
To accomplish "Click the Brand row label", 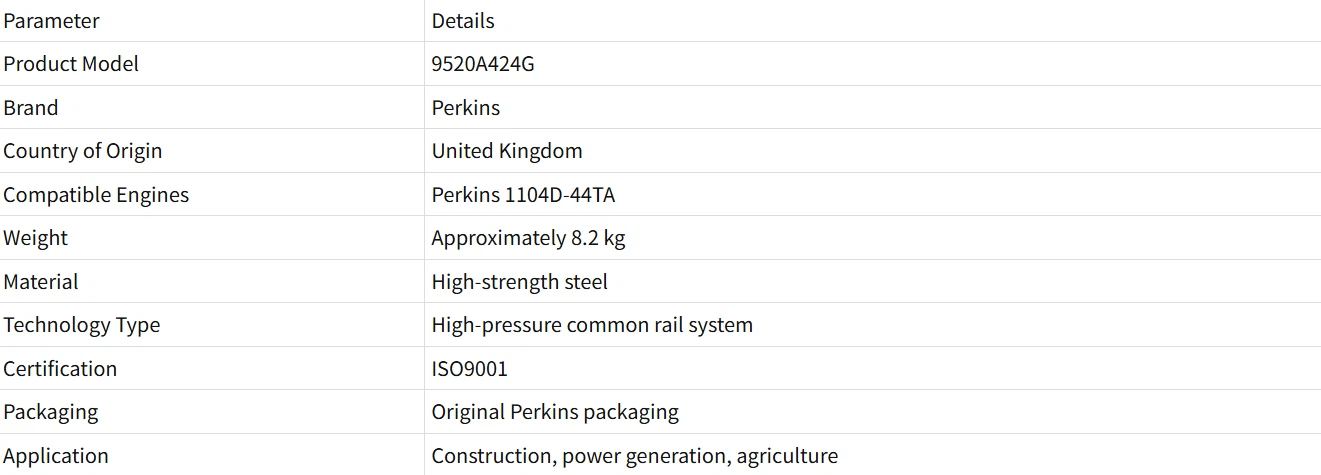I will 31,108.
